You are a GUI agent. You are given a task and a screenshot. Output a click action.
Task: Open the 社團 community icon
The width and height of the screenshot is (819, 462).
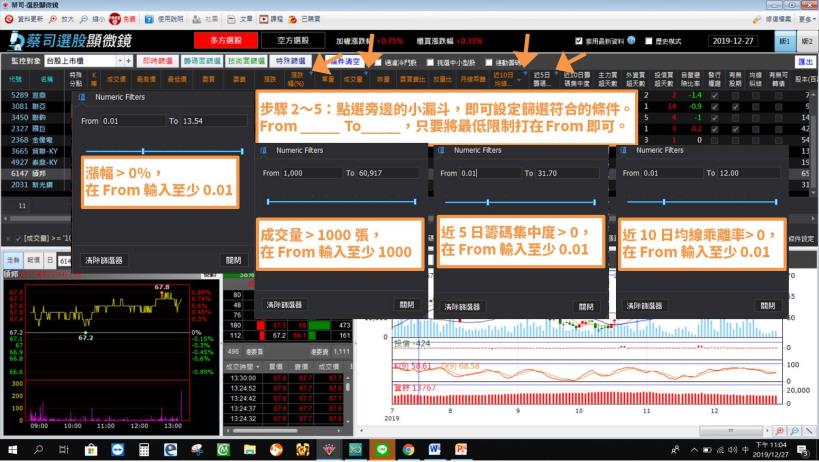(x=196, y=19)
